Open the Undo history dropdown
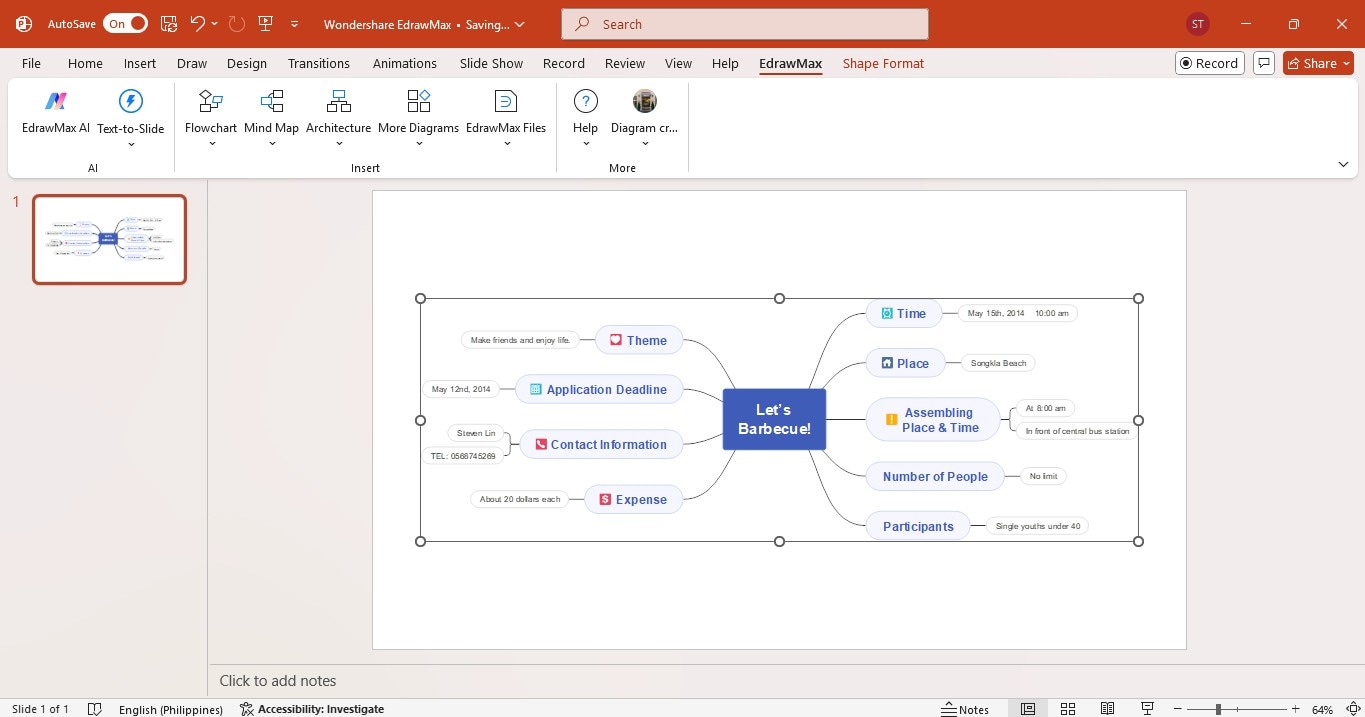 tap(214, 23)
